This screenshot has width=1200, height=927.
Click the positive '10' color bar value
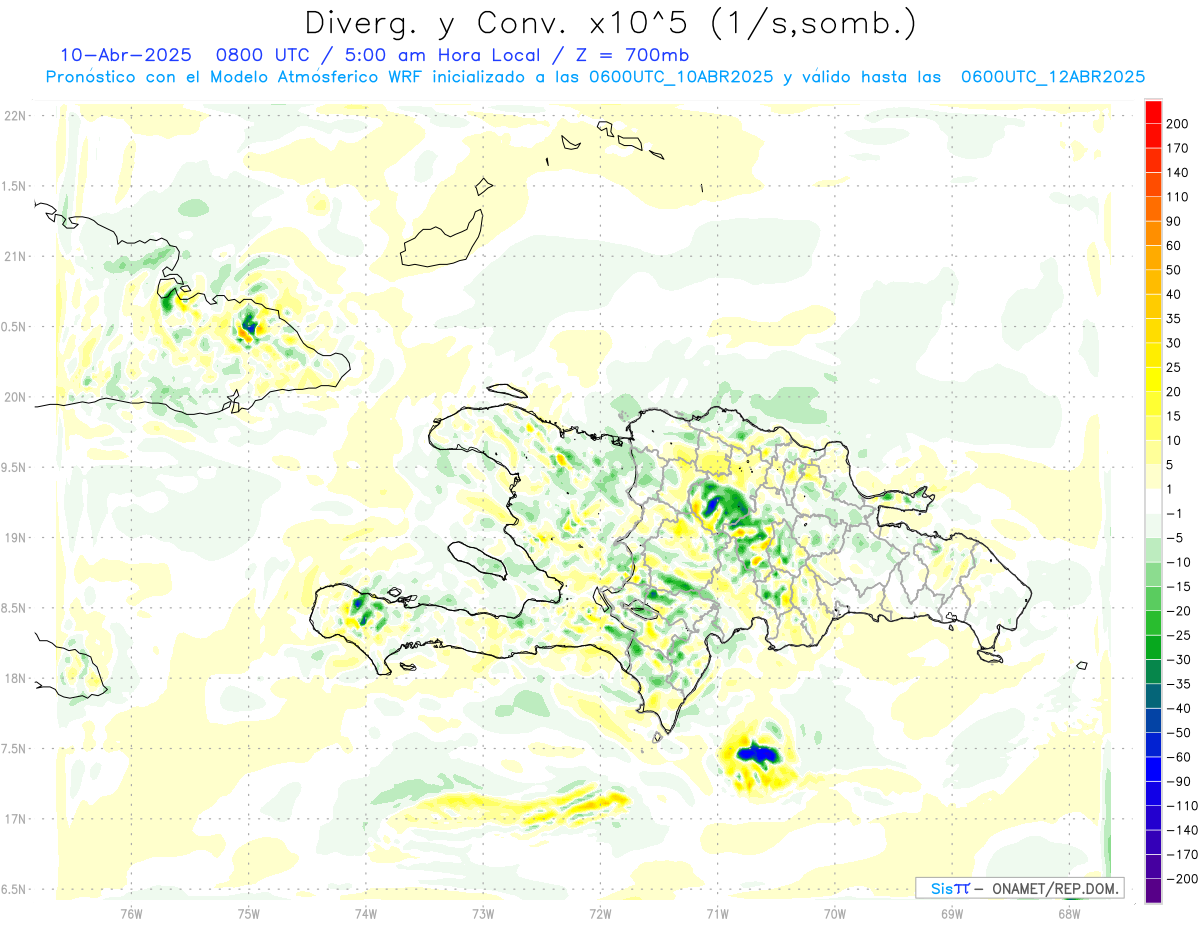click(x=1173, y=441)
